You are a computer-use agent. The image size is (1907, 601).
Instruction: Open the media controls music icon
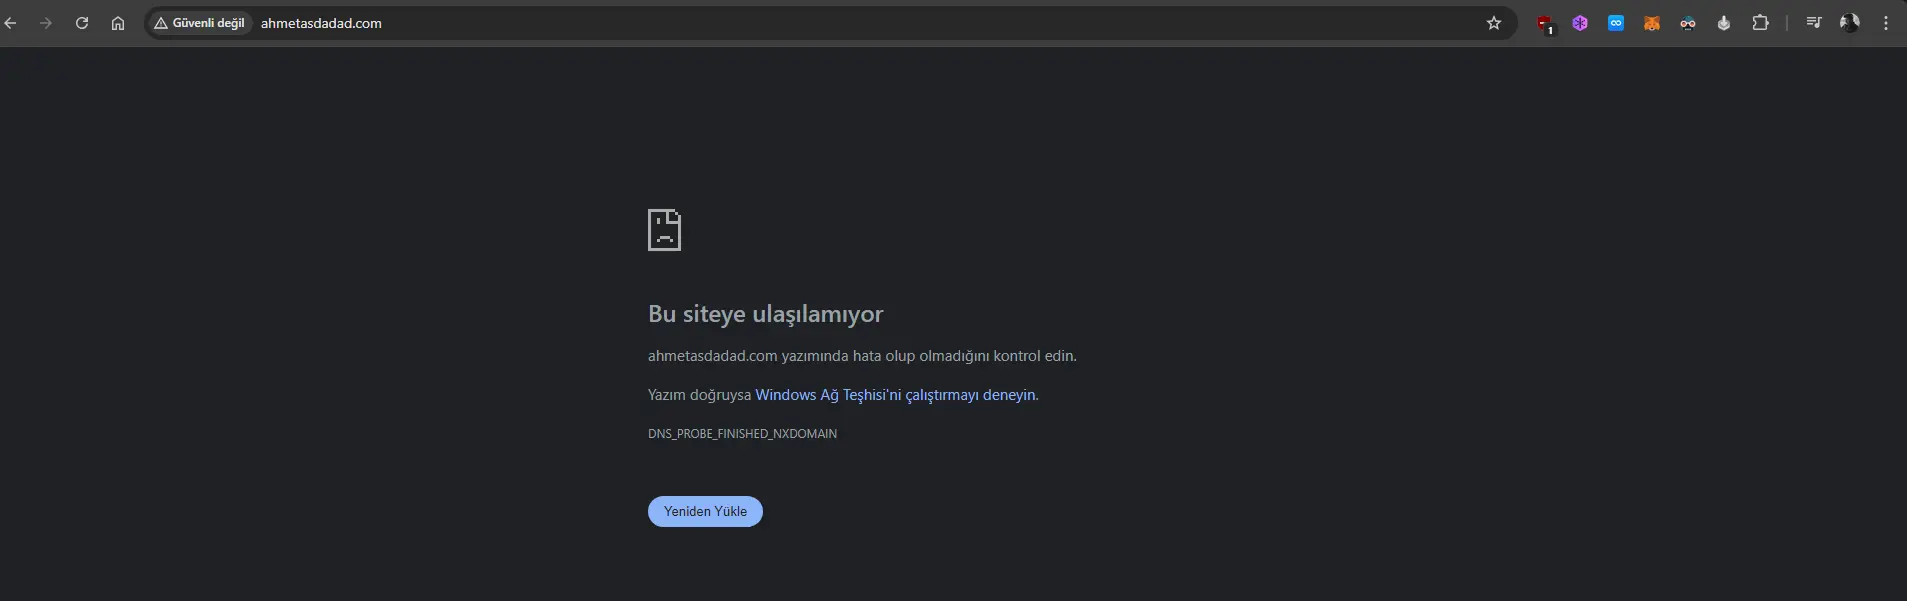pyautogui.click(x=1814, y=23)
